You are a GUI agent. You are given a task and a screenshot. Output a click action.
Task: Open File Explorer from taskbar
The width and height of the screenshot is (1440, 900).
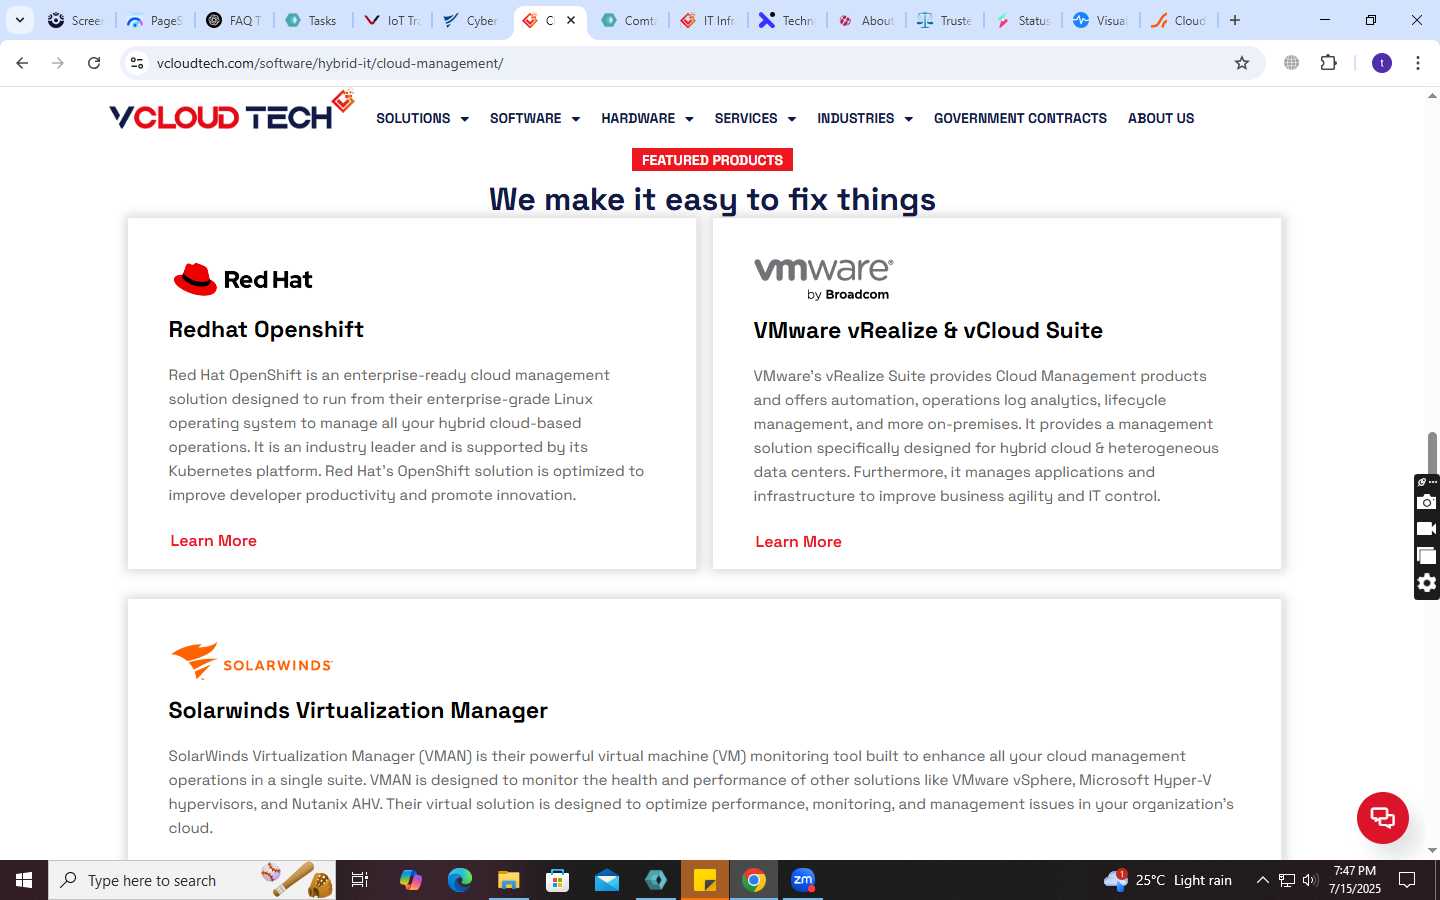509,880
